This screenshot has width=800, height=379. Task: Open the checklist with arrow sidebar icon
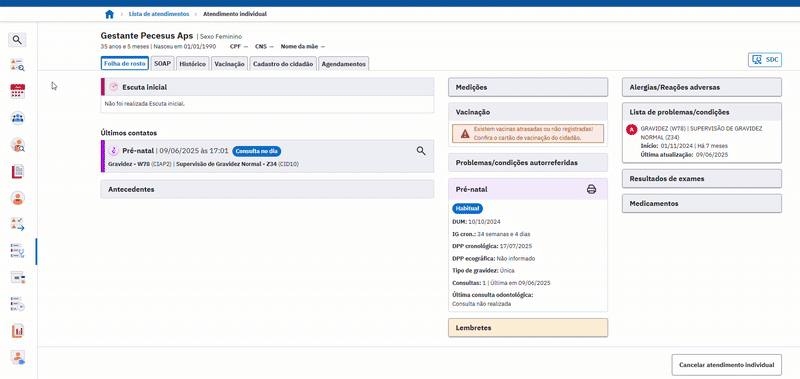tap(17, 224)
